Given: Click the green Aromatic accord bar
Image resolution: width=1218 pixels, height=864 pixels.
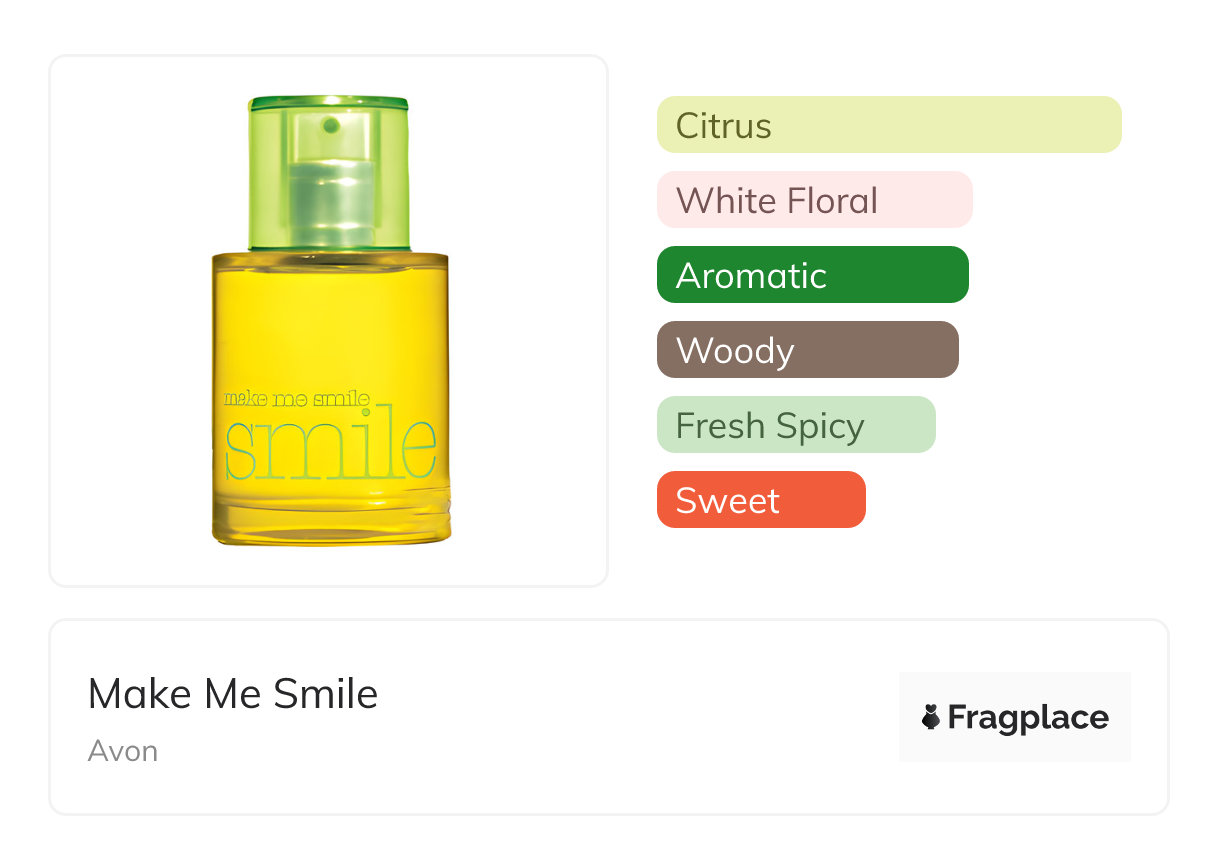Looking at the screenshot, I should (812, 275).
